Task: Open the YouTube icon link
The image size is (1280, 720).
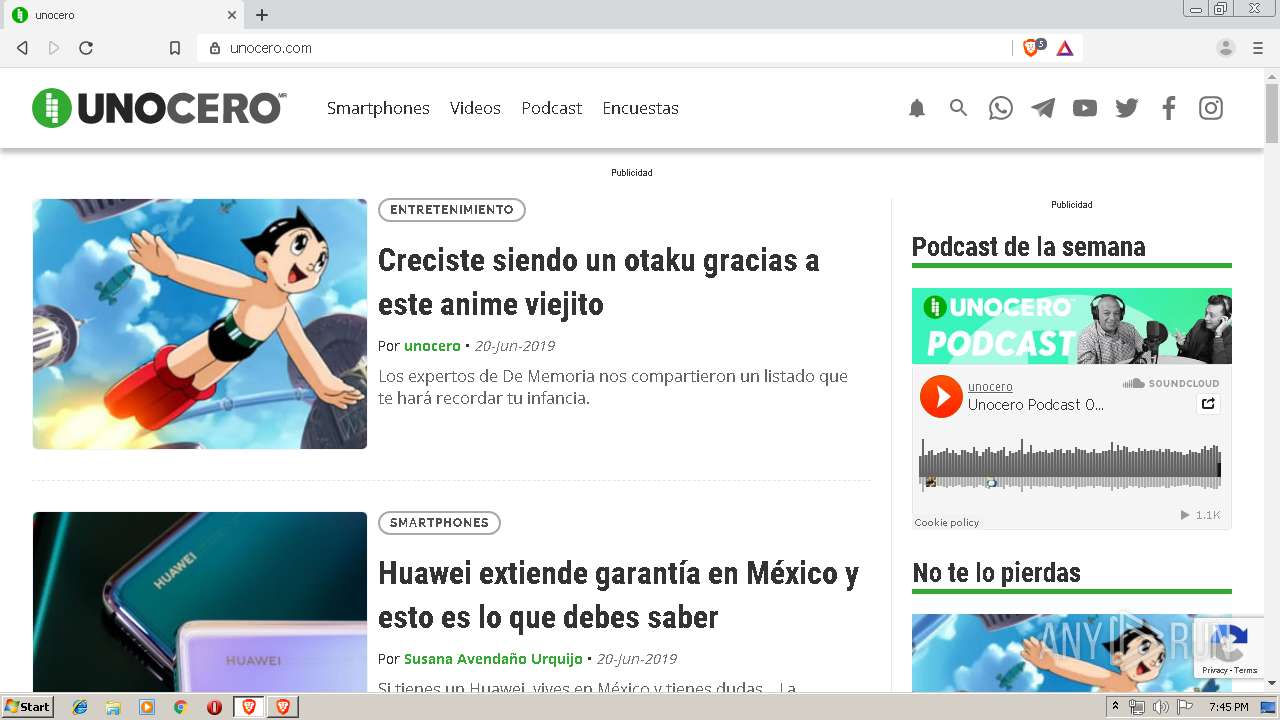Action: (x=1085, y=108)
